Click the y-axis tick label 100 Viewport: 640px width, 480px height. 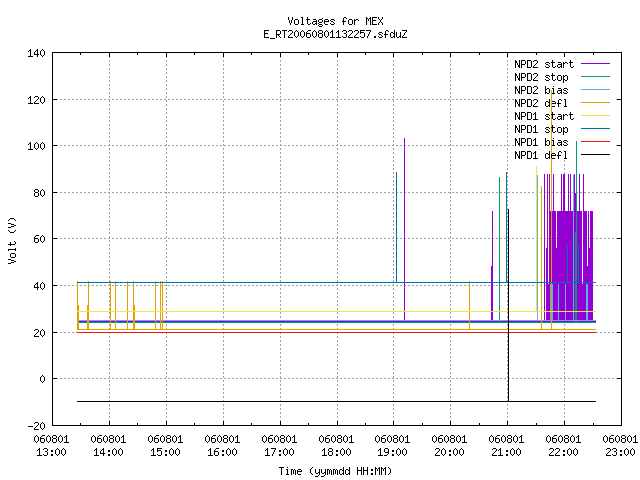36,146
